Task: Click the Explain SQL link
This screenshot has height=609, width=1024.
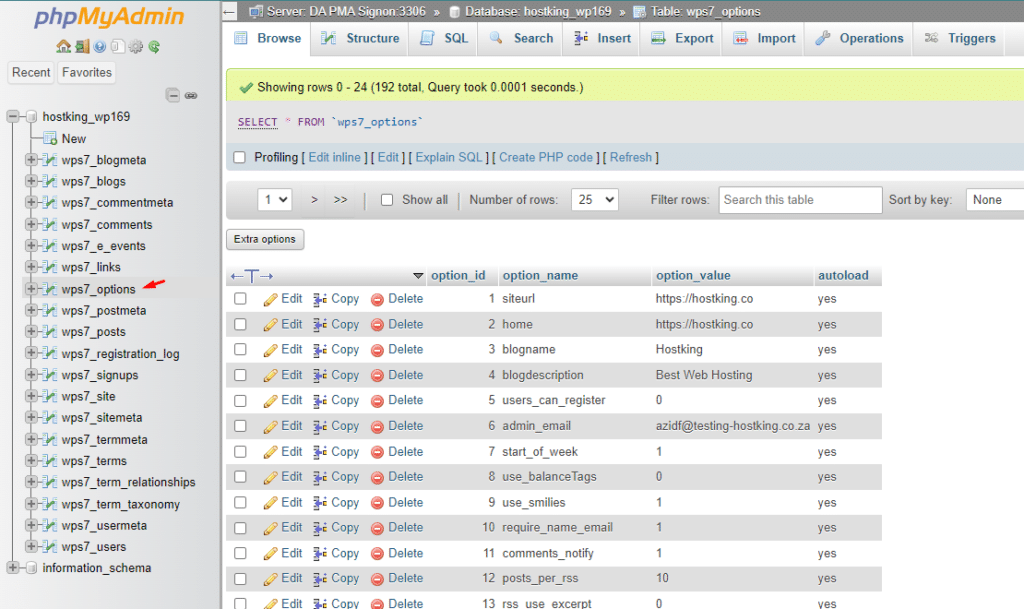Action: coord(449,157)
